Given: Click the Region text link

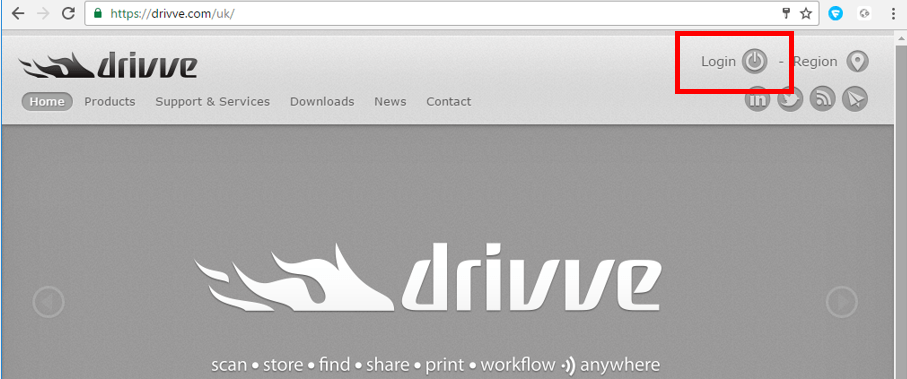Looking at the screenshot, I should pyautogui.click(x=815, y=61).
